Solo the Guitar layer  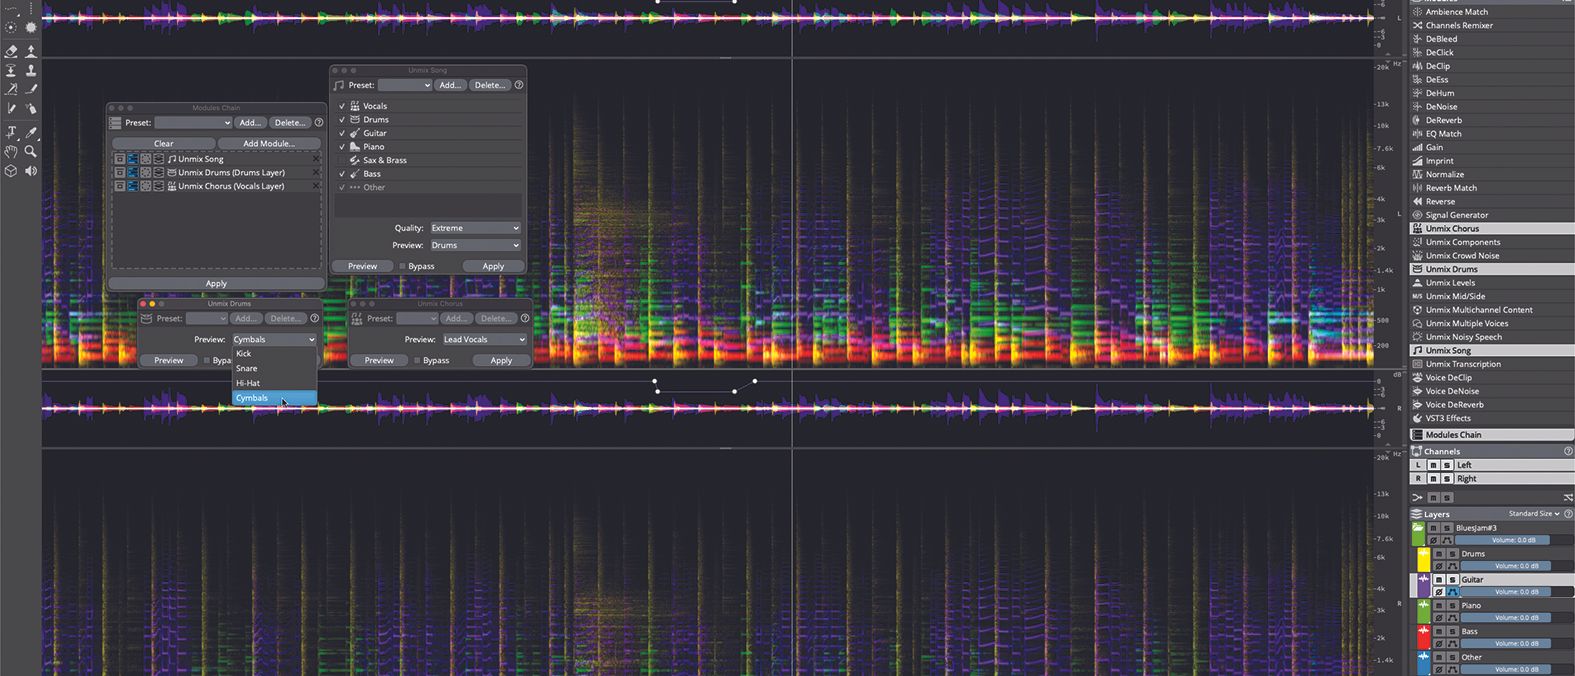1453,580
